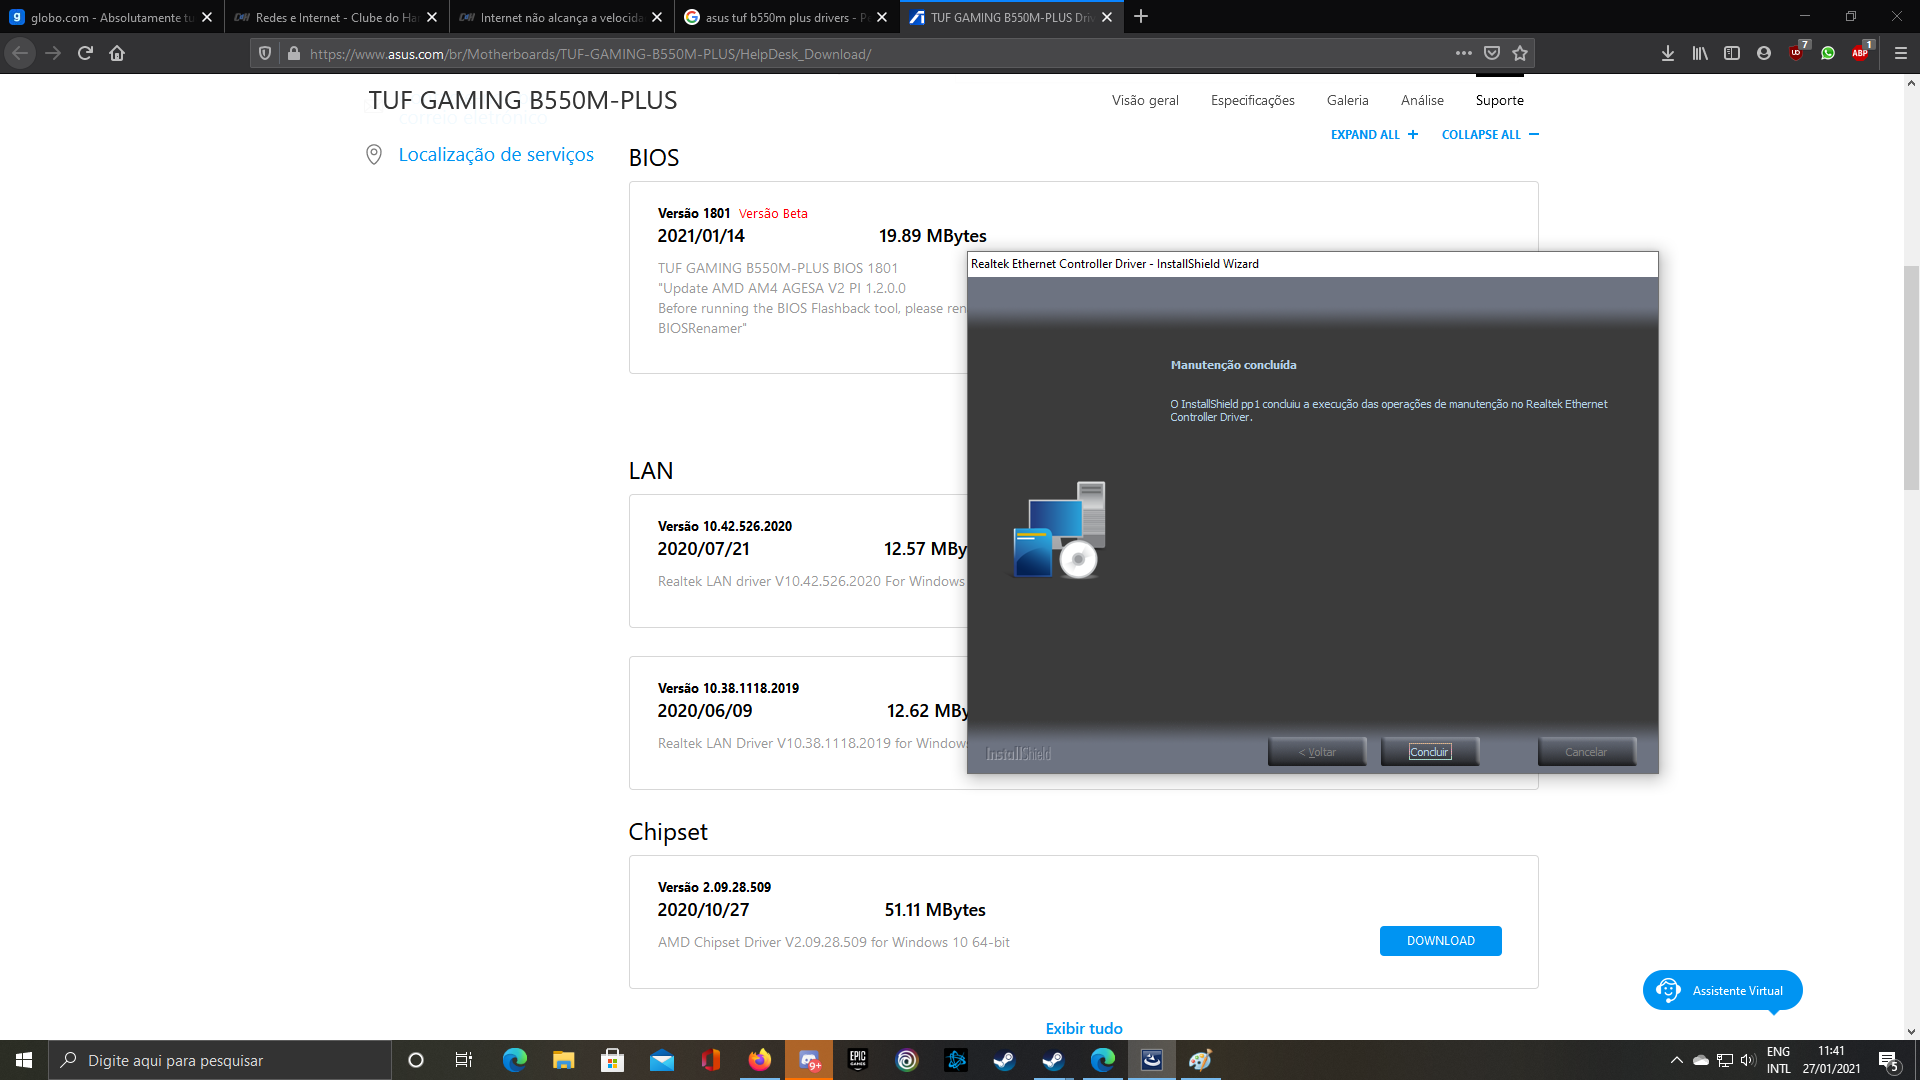Click Exibir tudo under Chipset
The image size is (1920, 1080).
click(x=1084, y=1028)
